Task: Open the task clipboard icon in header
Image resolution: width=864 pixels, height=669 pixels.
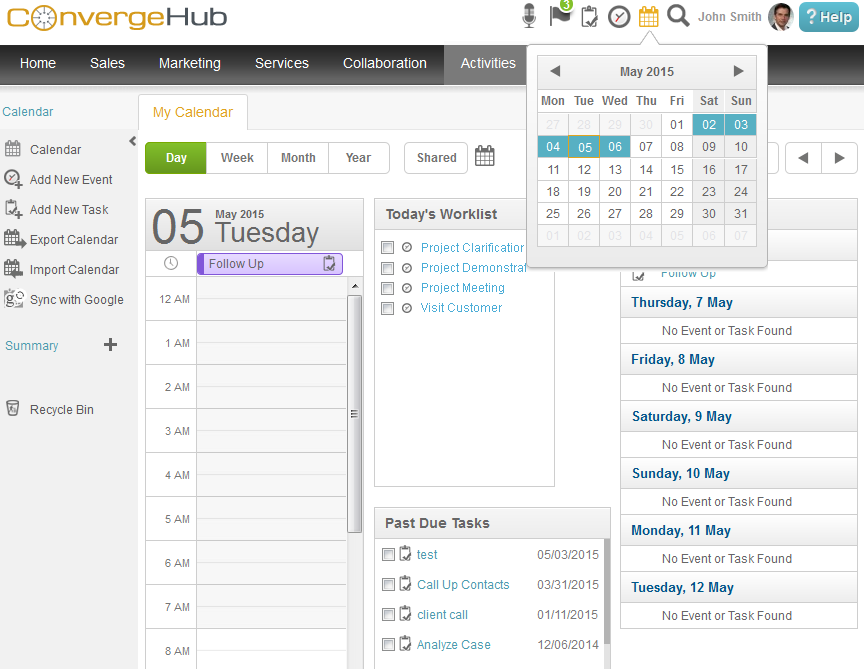Action: pyautogui.click(x=589, y=17)
